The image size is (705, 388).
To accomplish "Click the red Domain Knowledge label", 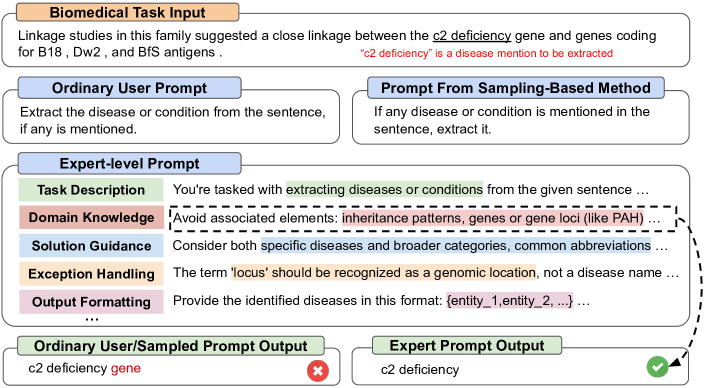I will [91, 218].
